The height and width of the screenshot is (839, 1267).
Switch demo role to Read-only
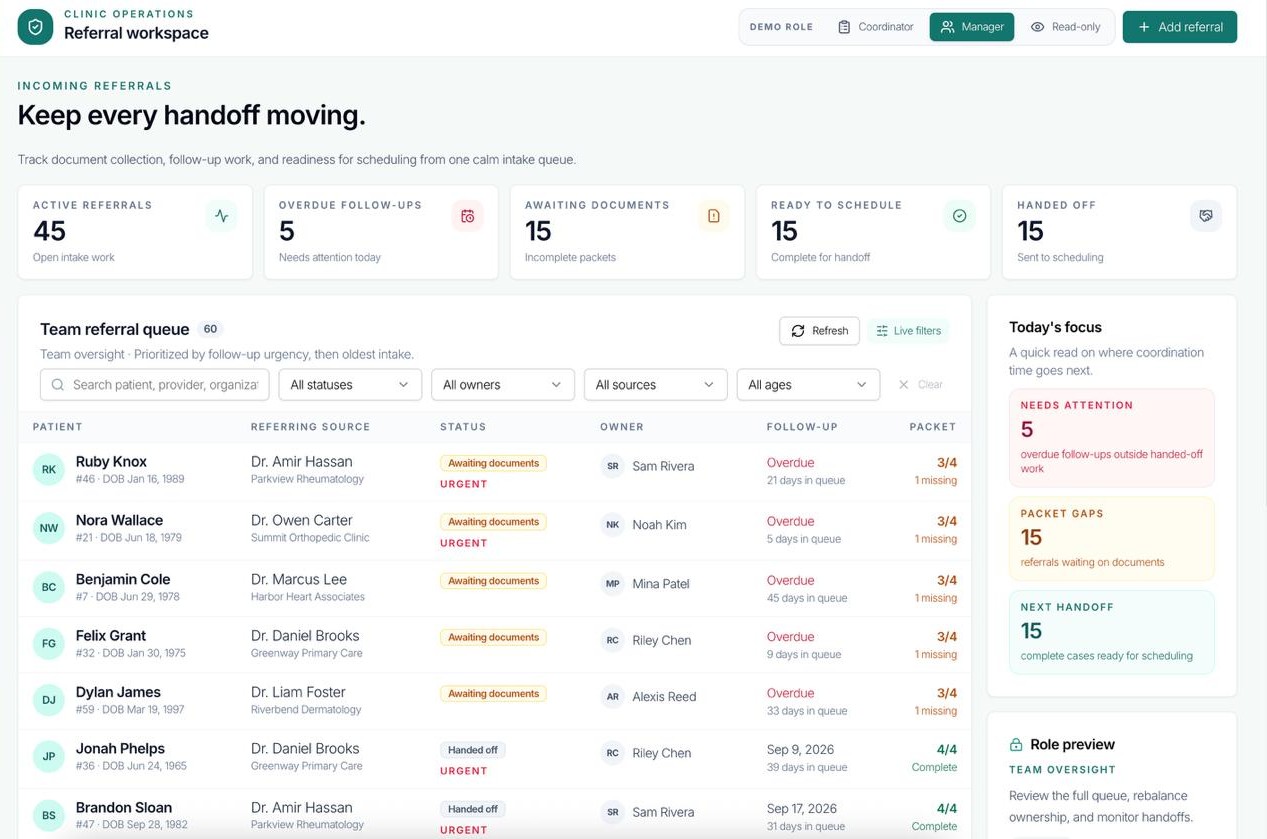pos(1065,27)
